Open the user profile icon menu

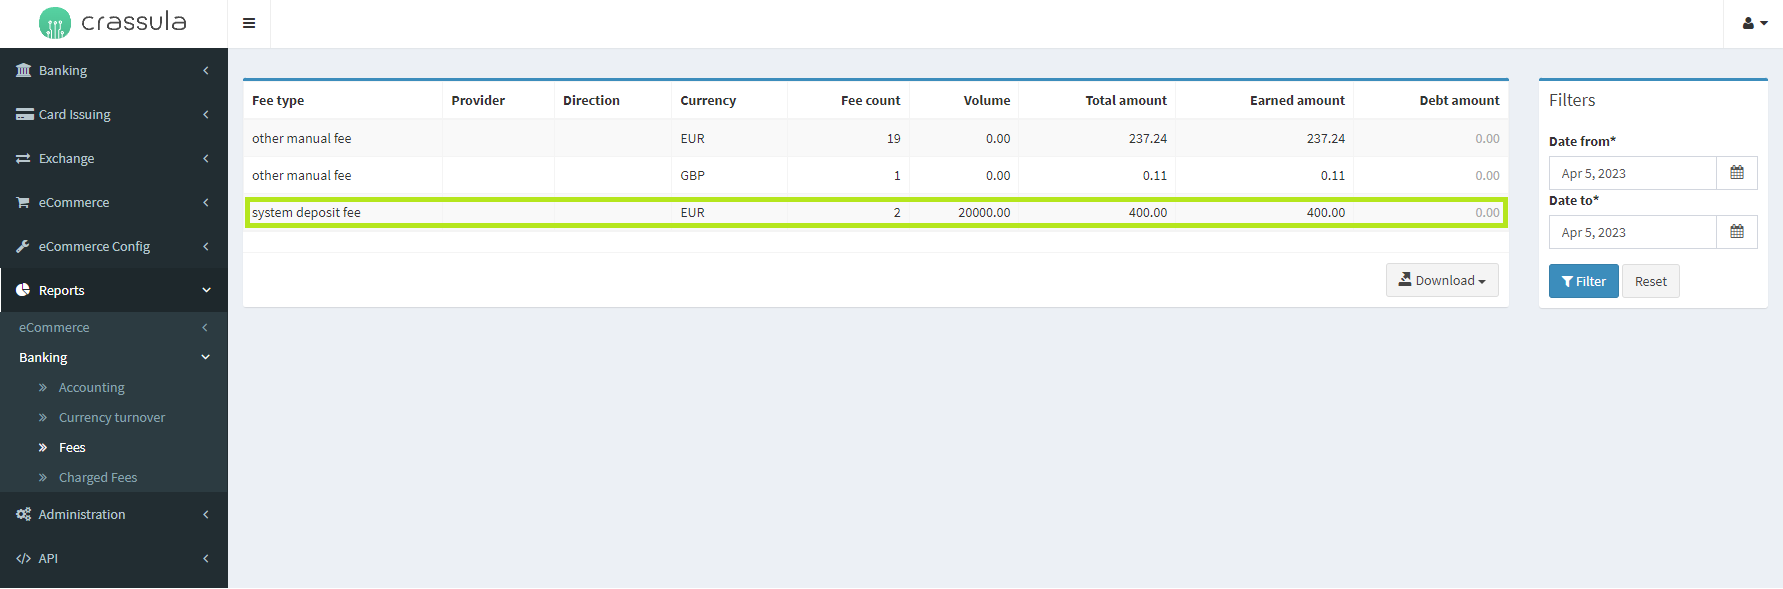click(x=1754, y=23)
